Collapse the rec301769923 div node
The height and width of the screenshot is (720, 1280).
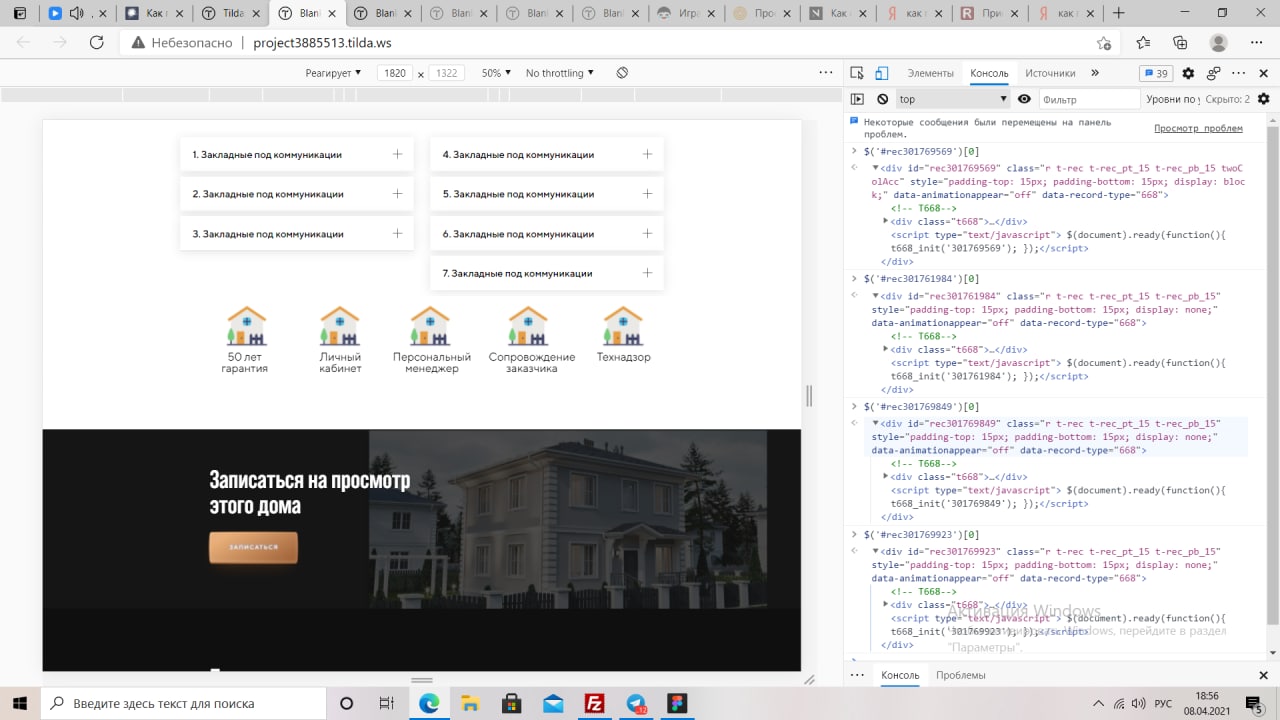876,551
